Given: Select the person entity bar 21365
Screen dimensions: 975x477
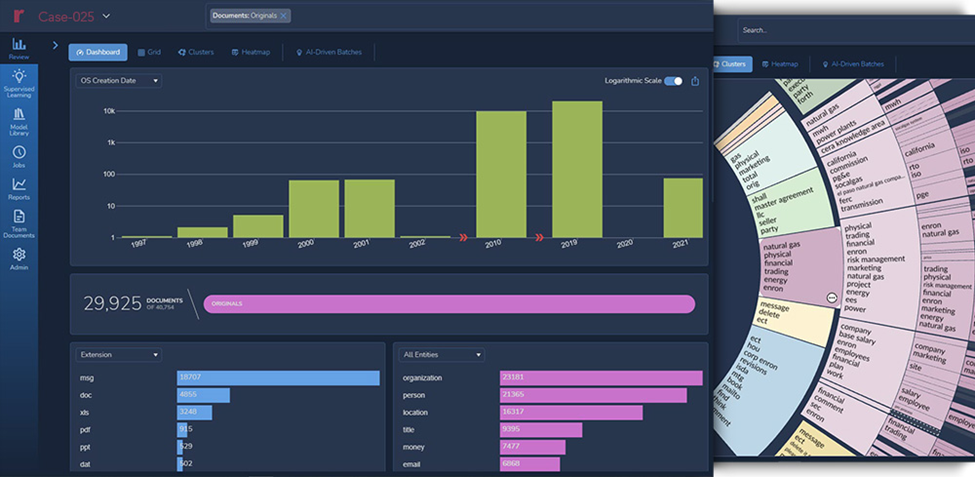Looking at the screenshot, I should point(593,396).
